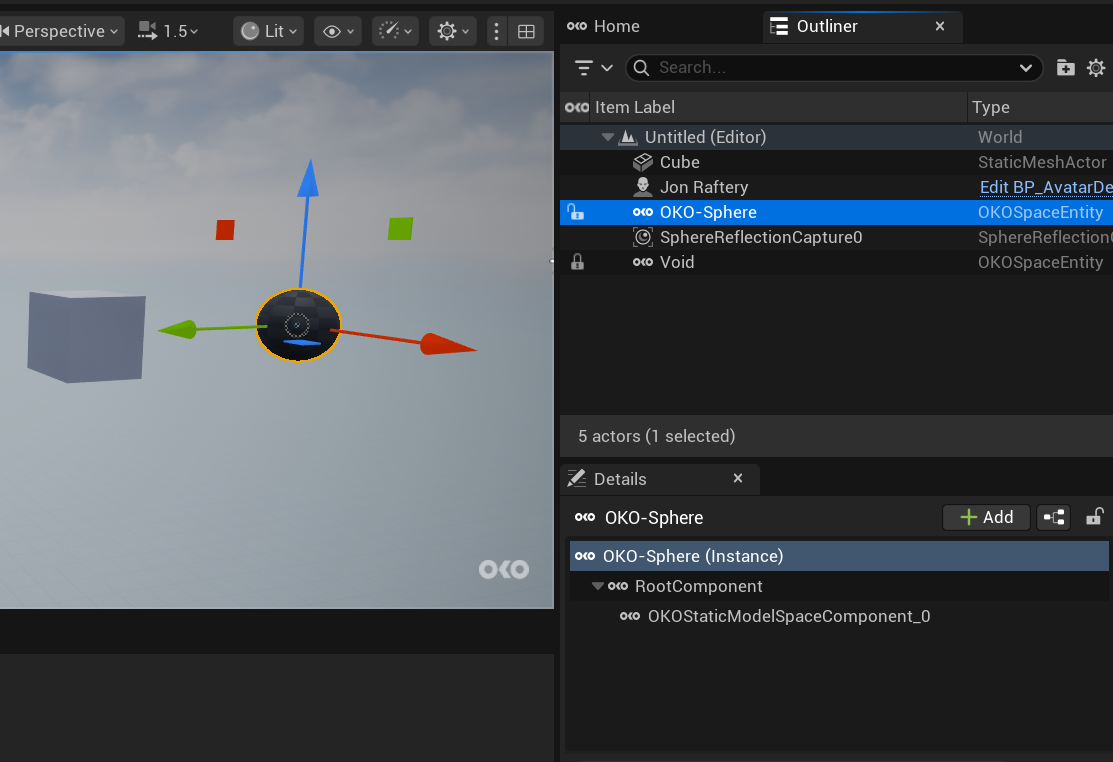
Task: Toggle the lock on OKO-Sphere row
Action: coord(576,212)
